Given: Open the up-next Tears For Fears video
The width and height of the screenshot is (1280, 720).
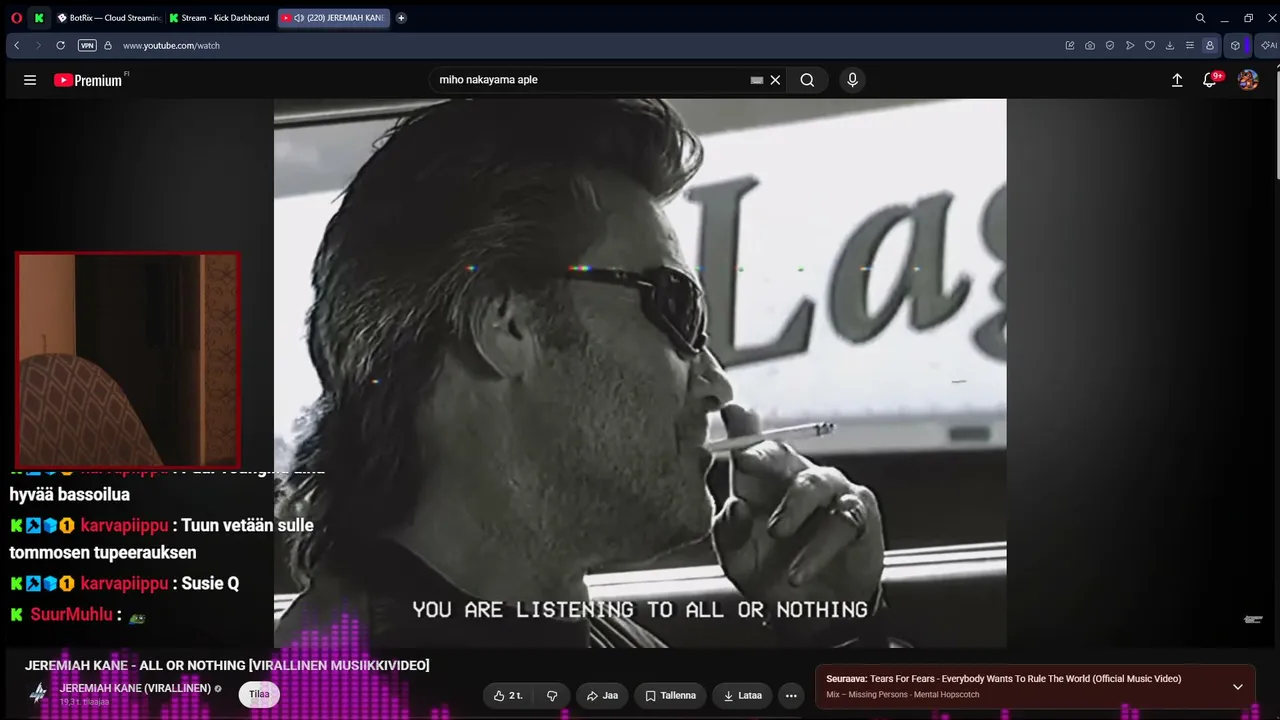Looking at the screenshot, I should coord(1004,679).
